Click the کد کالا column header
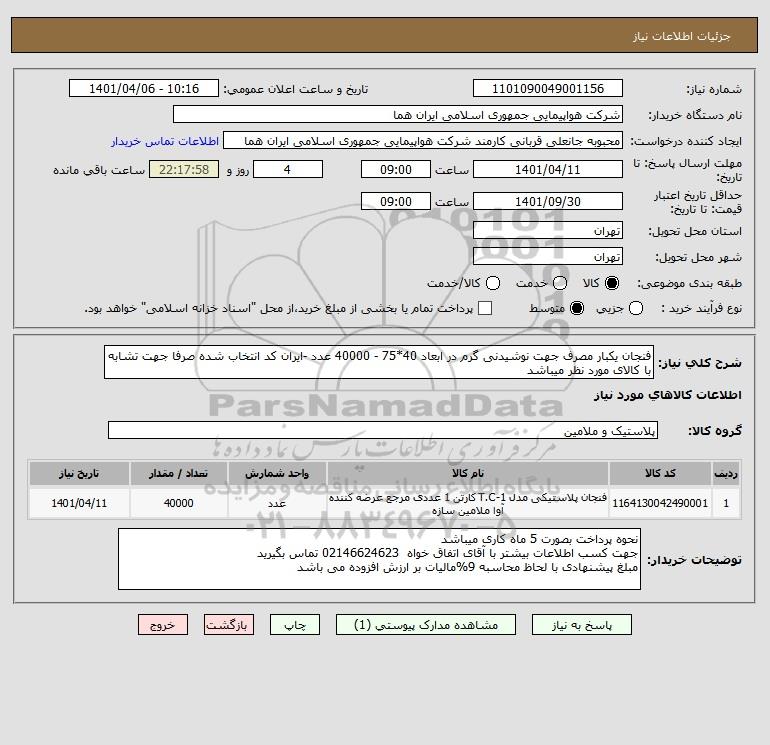The width and height of the screenshot is (770, 745). coord(660,473)
